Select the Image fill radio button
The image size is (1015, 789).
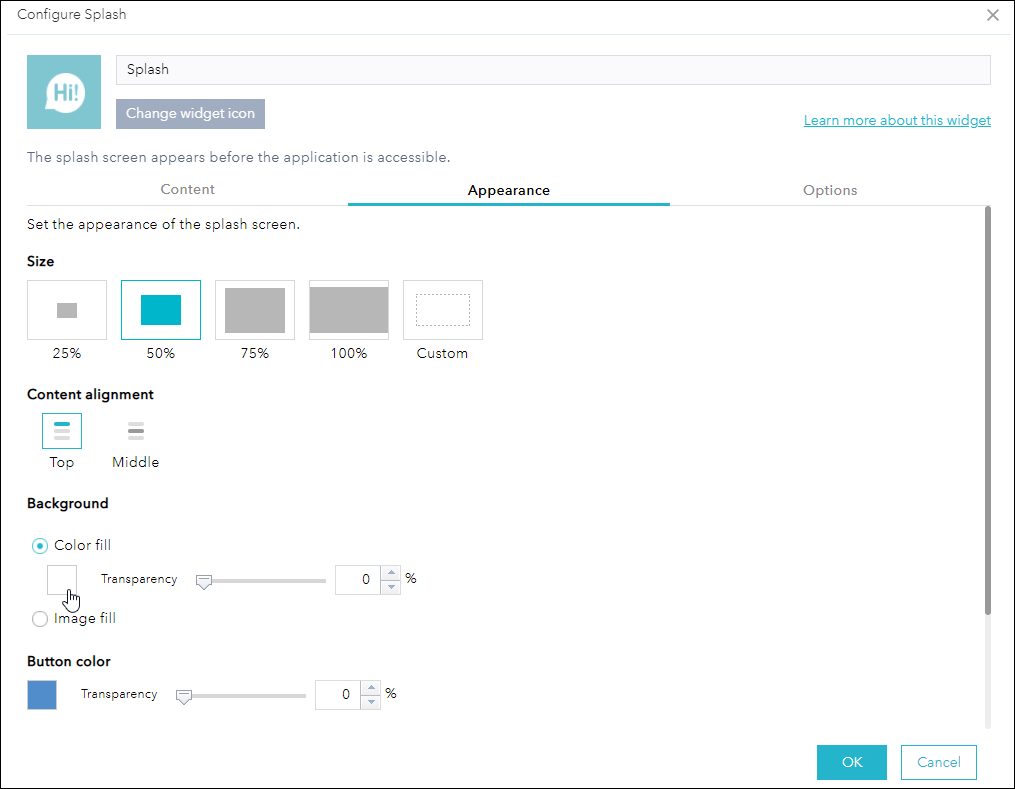pyautogui.click(x=39, y=619)
